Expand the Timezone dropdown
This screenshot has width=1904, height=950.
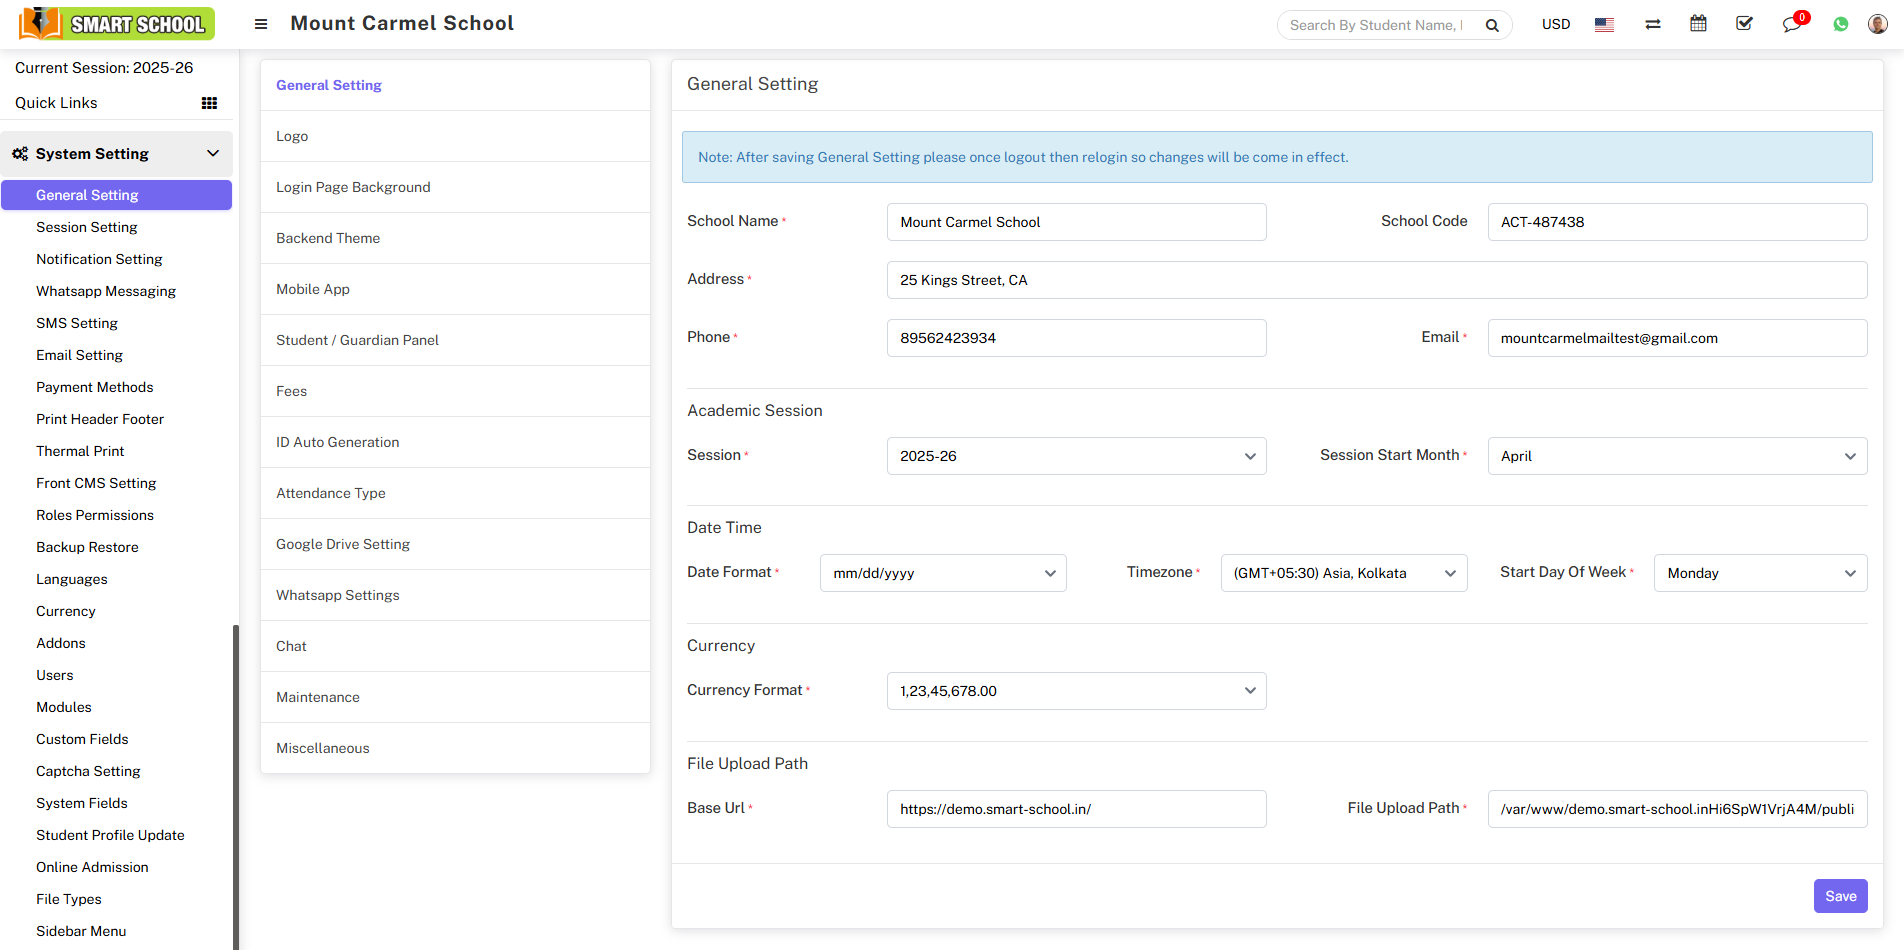click(1343, 573)
